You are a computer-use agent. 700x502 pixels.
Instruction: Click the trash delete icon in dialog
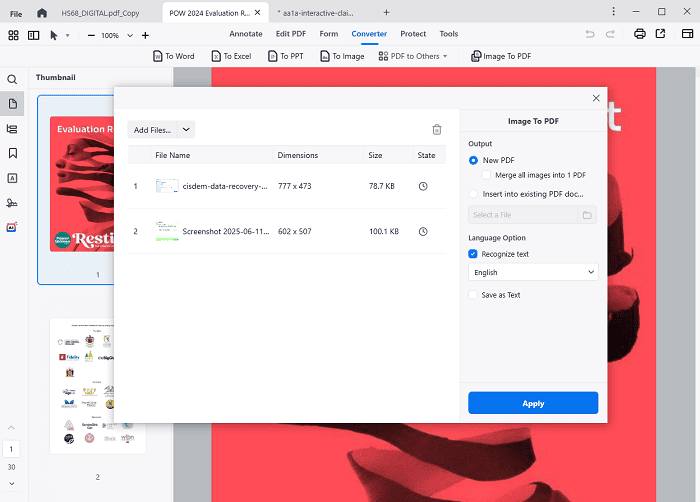click(x=436, y=129)
